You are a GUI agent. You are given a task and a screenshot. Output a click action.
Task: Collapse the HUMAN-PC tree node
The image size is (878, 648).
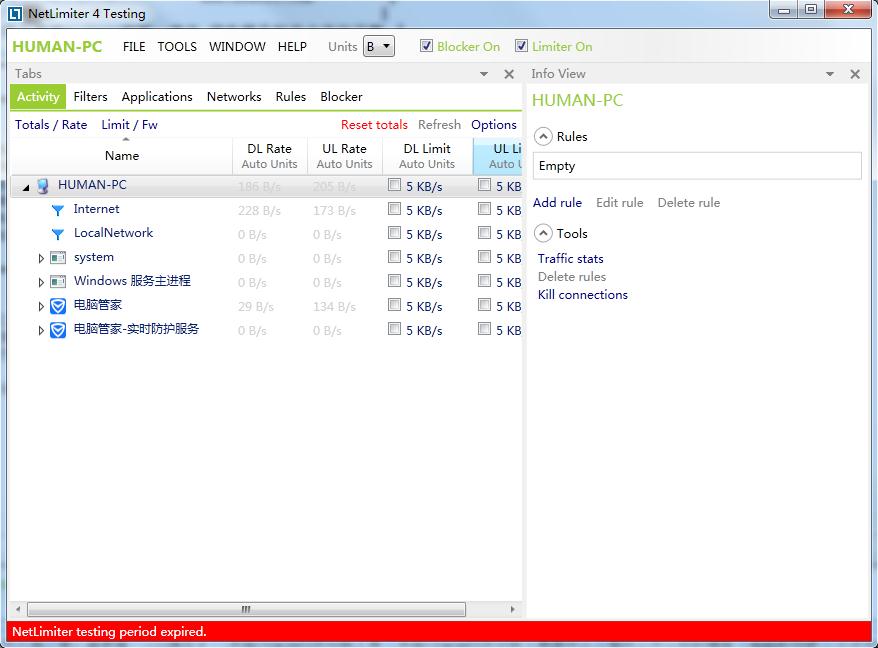(x=26, y=188)
